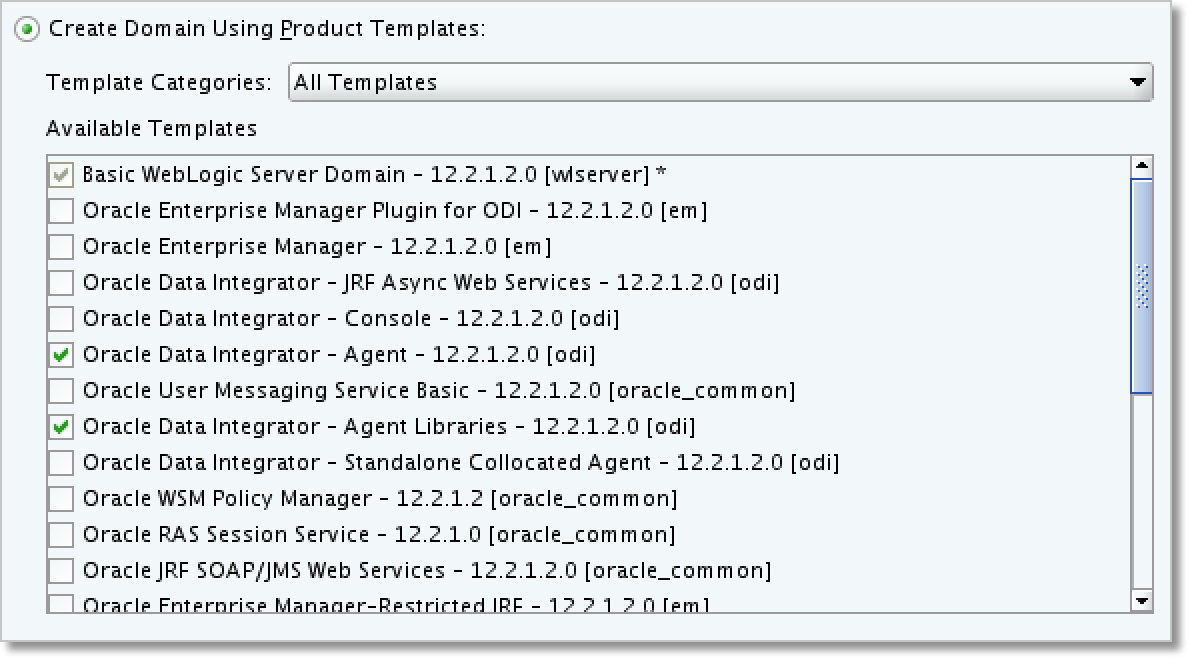Screen dimensions: 1188x658
Task: Check Oracle Enterprise Manager Plugin for ODI
Action: pyautogui.click(x=61, y=211)
